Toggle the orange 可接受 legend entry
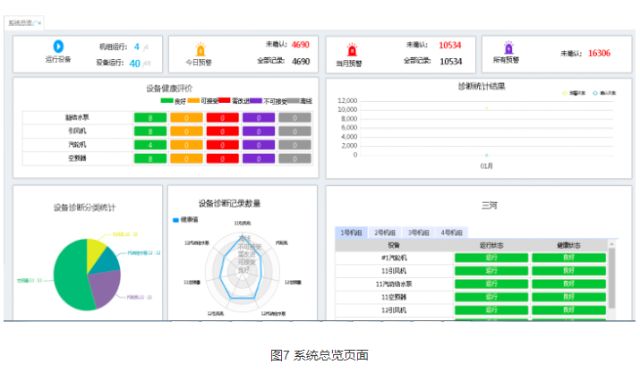Image resolution: width=640 pixels, height=373 pixels. [203, 101]
